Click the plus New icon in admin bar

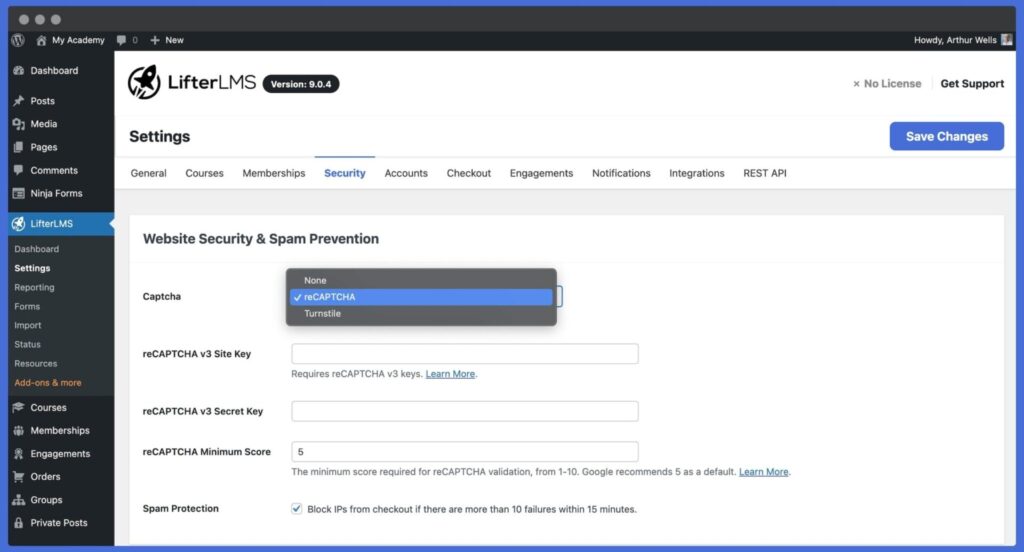tap(155, 40)
